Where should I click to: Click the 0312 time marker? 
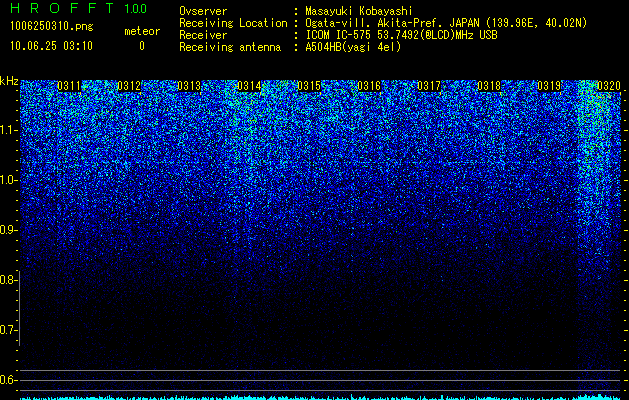coord(129,86)
